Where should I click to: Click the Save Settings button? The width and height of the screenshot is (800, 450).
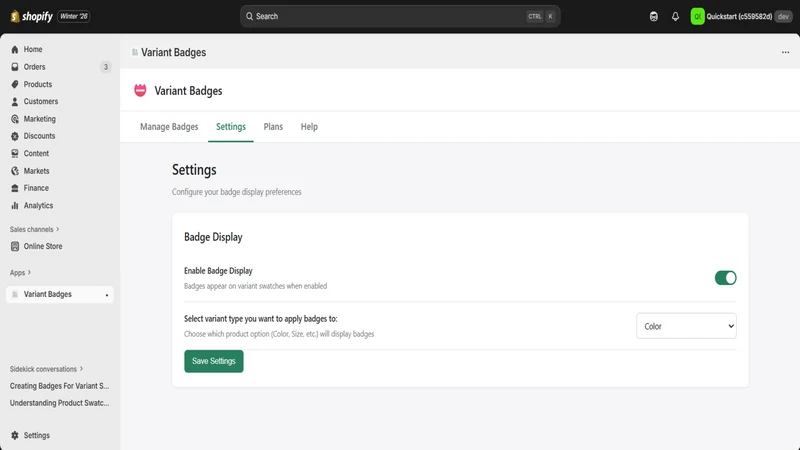click(x=214, y=361)
